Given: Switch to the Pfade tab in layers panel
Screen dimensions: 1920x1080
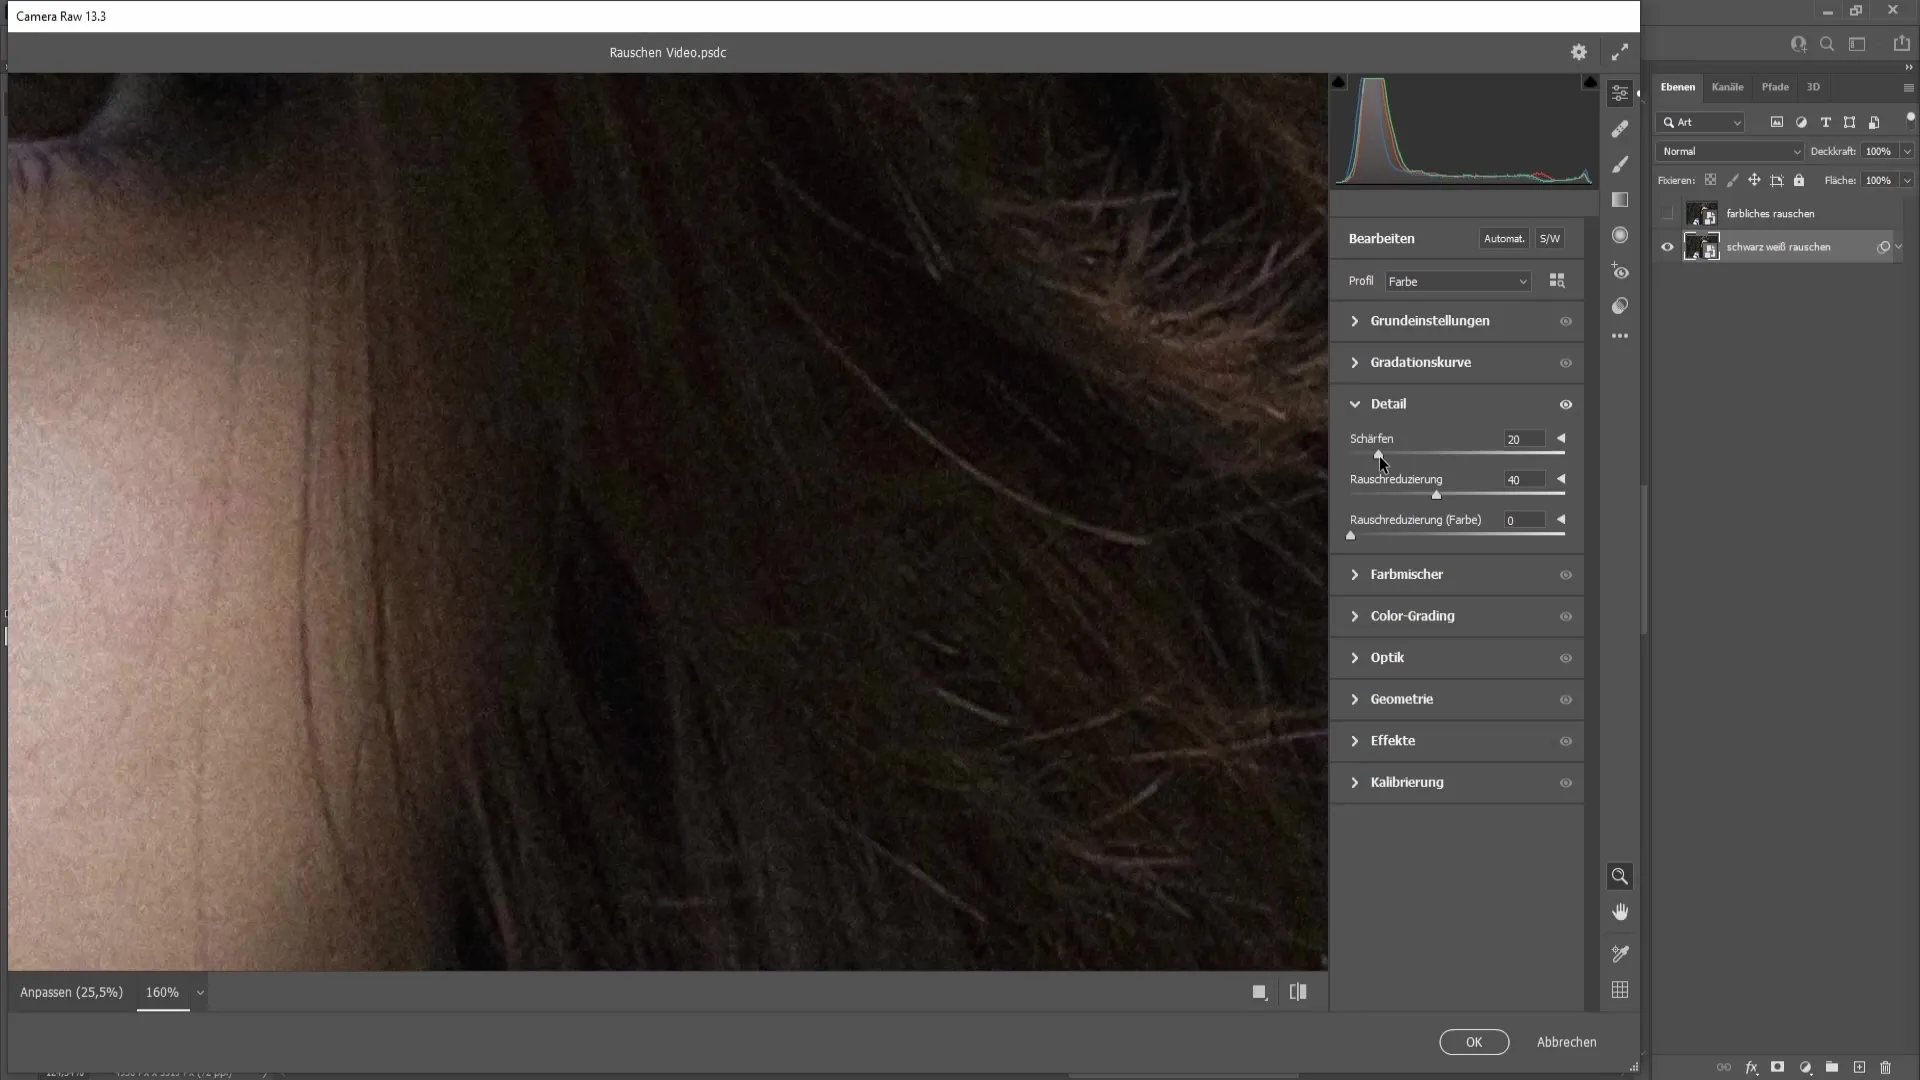Looking at the screenshot, I should [x=1776, y=86].
